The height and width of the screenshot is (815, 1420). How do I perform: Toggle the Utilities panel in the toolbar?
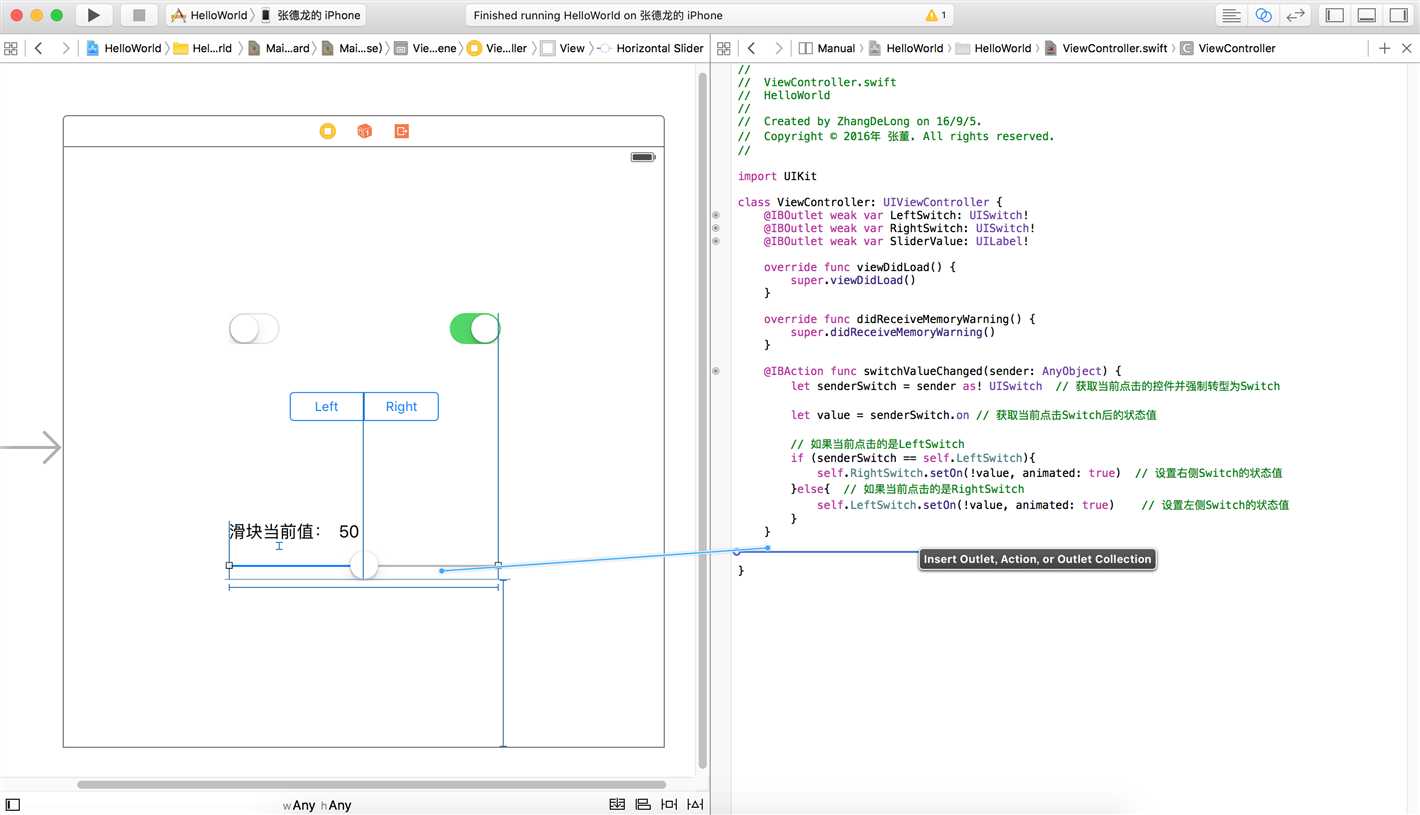click(x=1398, y=15)
